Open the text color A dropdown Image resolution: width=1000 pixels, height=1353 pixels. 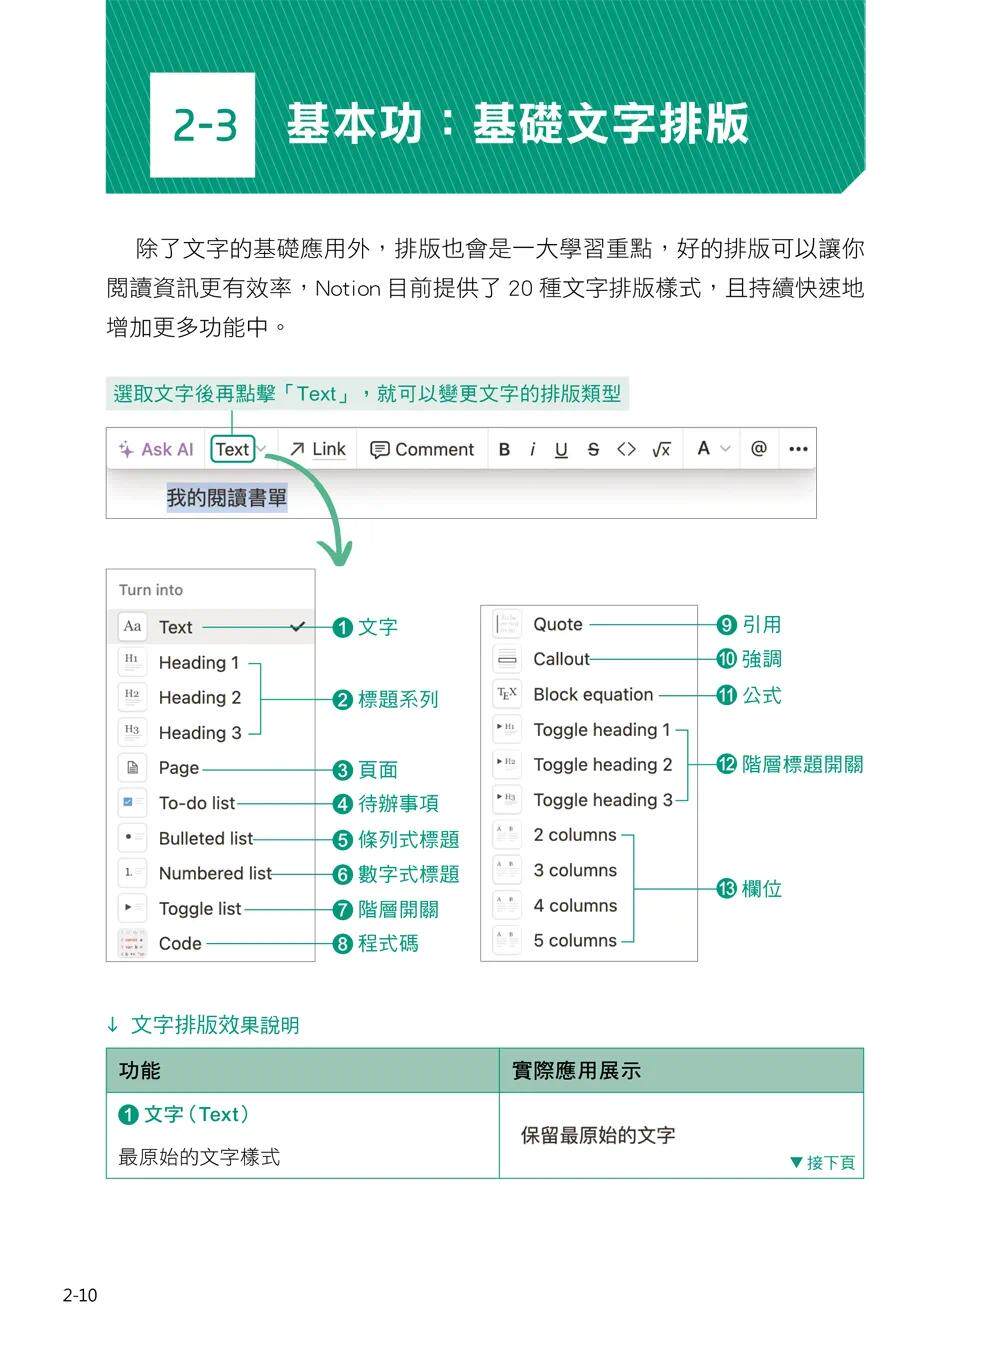tap(713, 448)
